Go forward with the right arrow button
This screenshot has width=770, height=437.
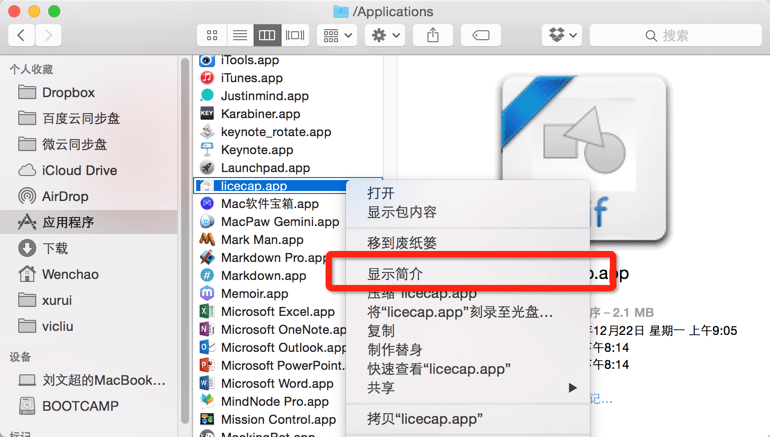tap(48, 35)
